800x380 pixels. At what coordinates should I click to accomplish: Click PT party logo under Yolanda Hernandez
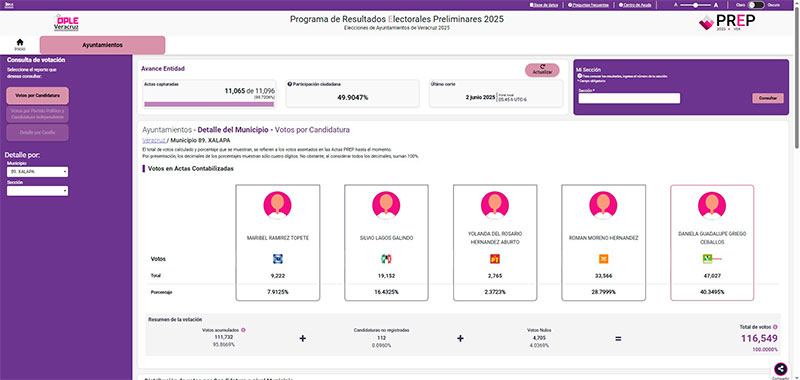[x=495, y=259]
